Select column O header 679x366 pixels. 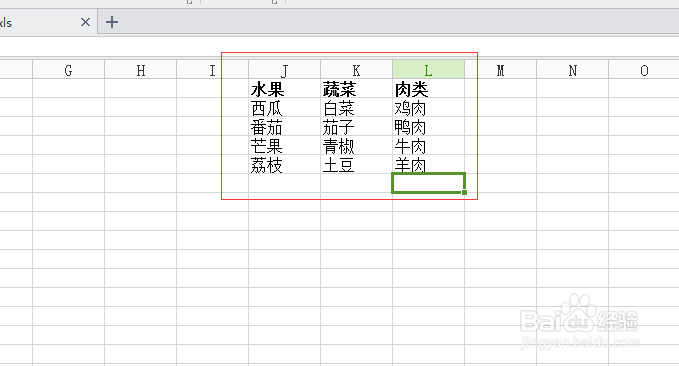[644, 70]
